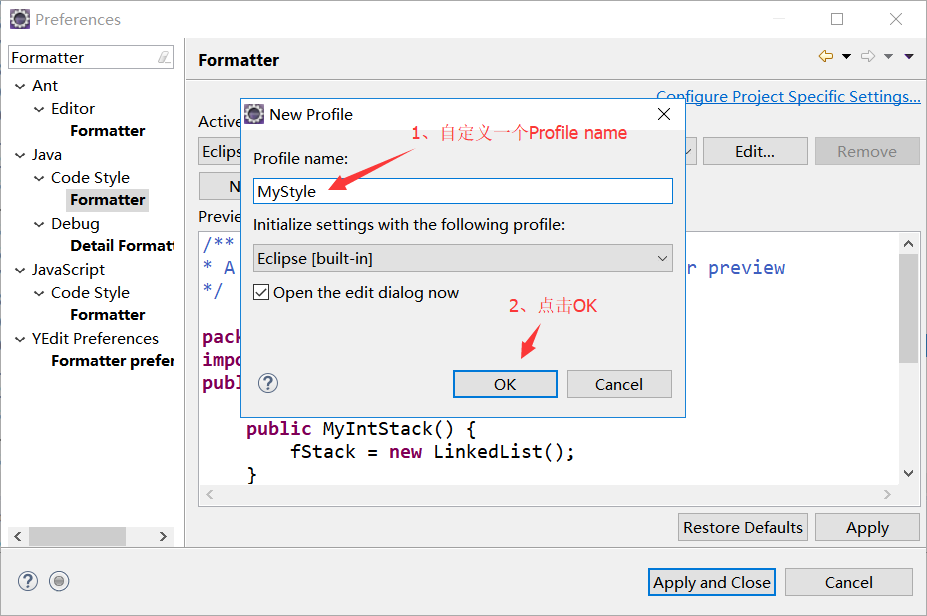The image size is (927, 616).
Task: Select the JavaScript tree item label
Action: tap(68, 270)
